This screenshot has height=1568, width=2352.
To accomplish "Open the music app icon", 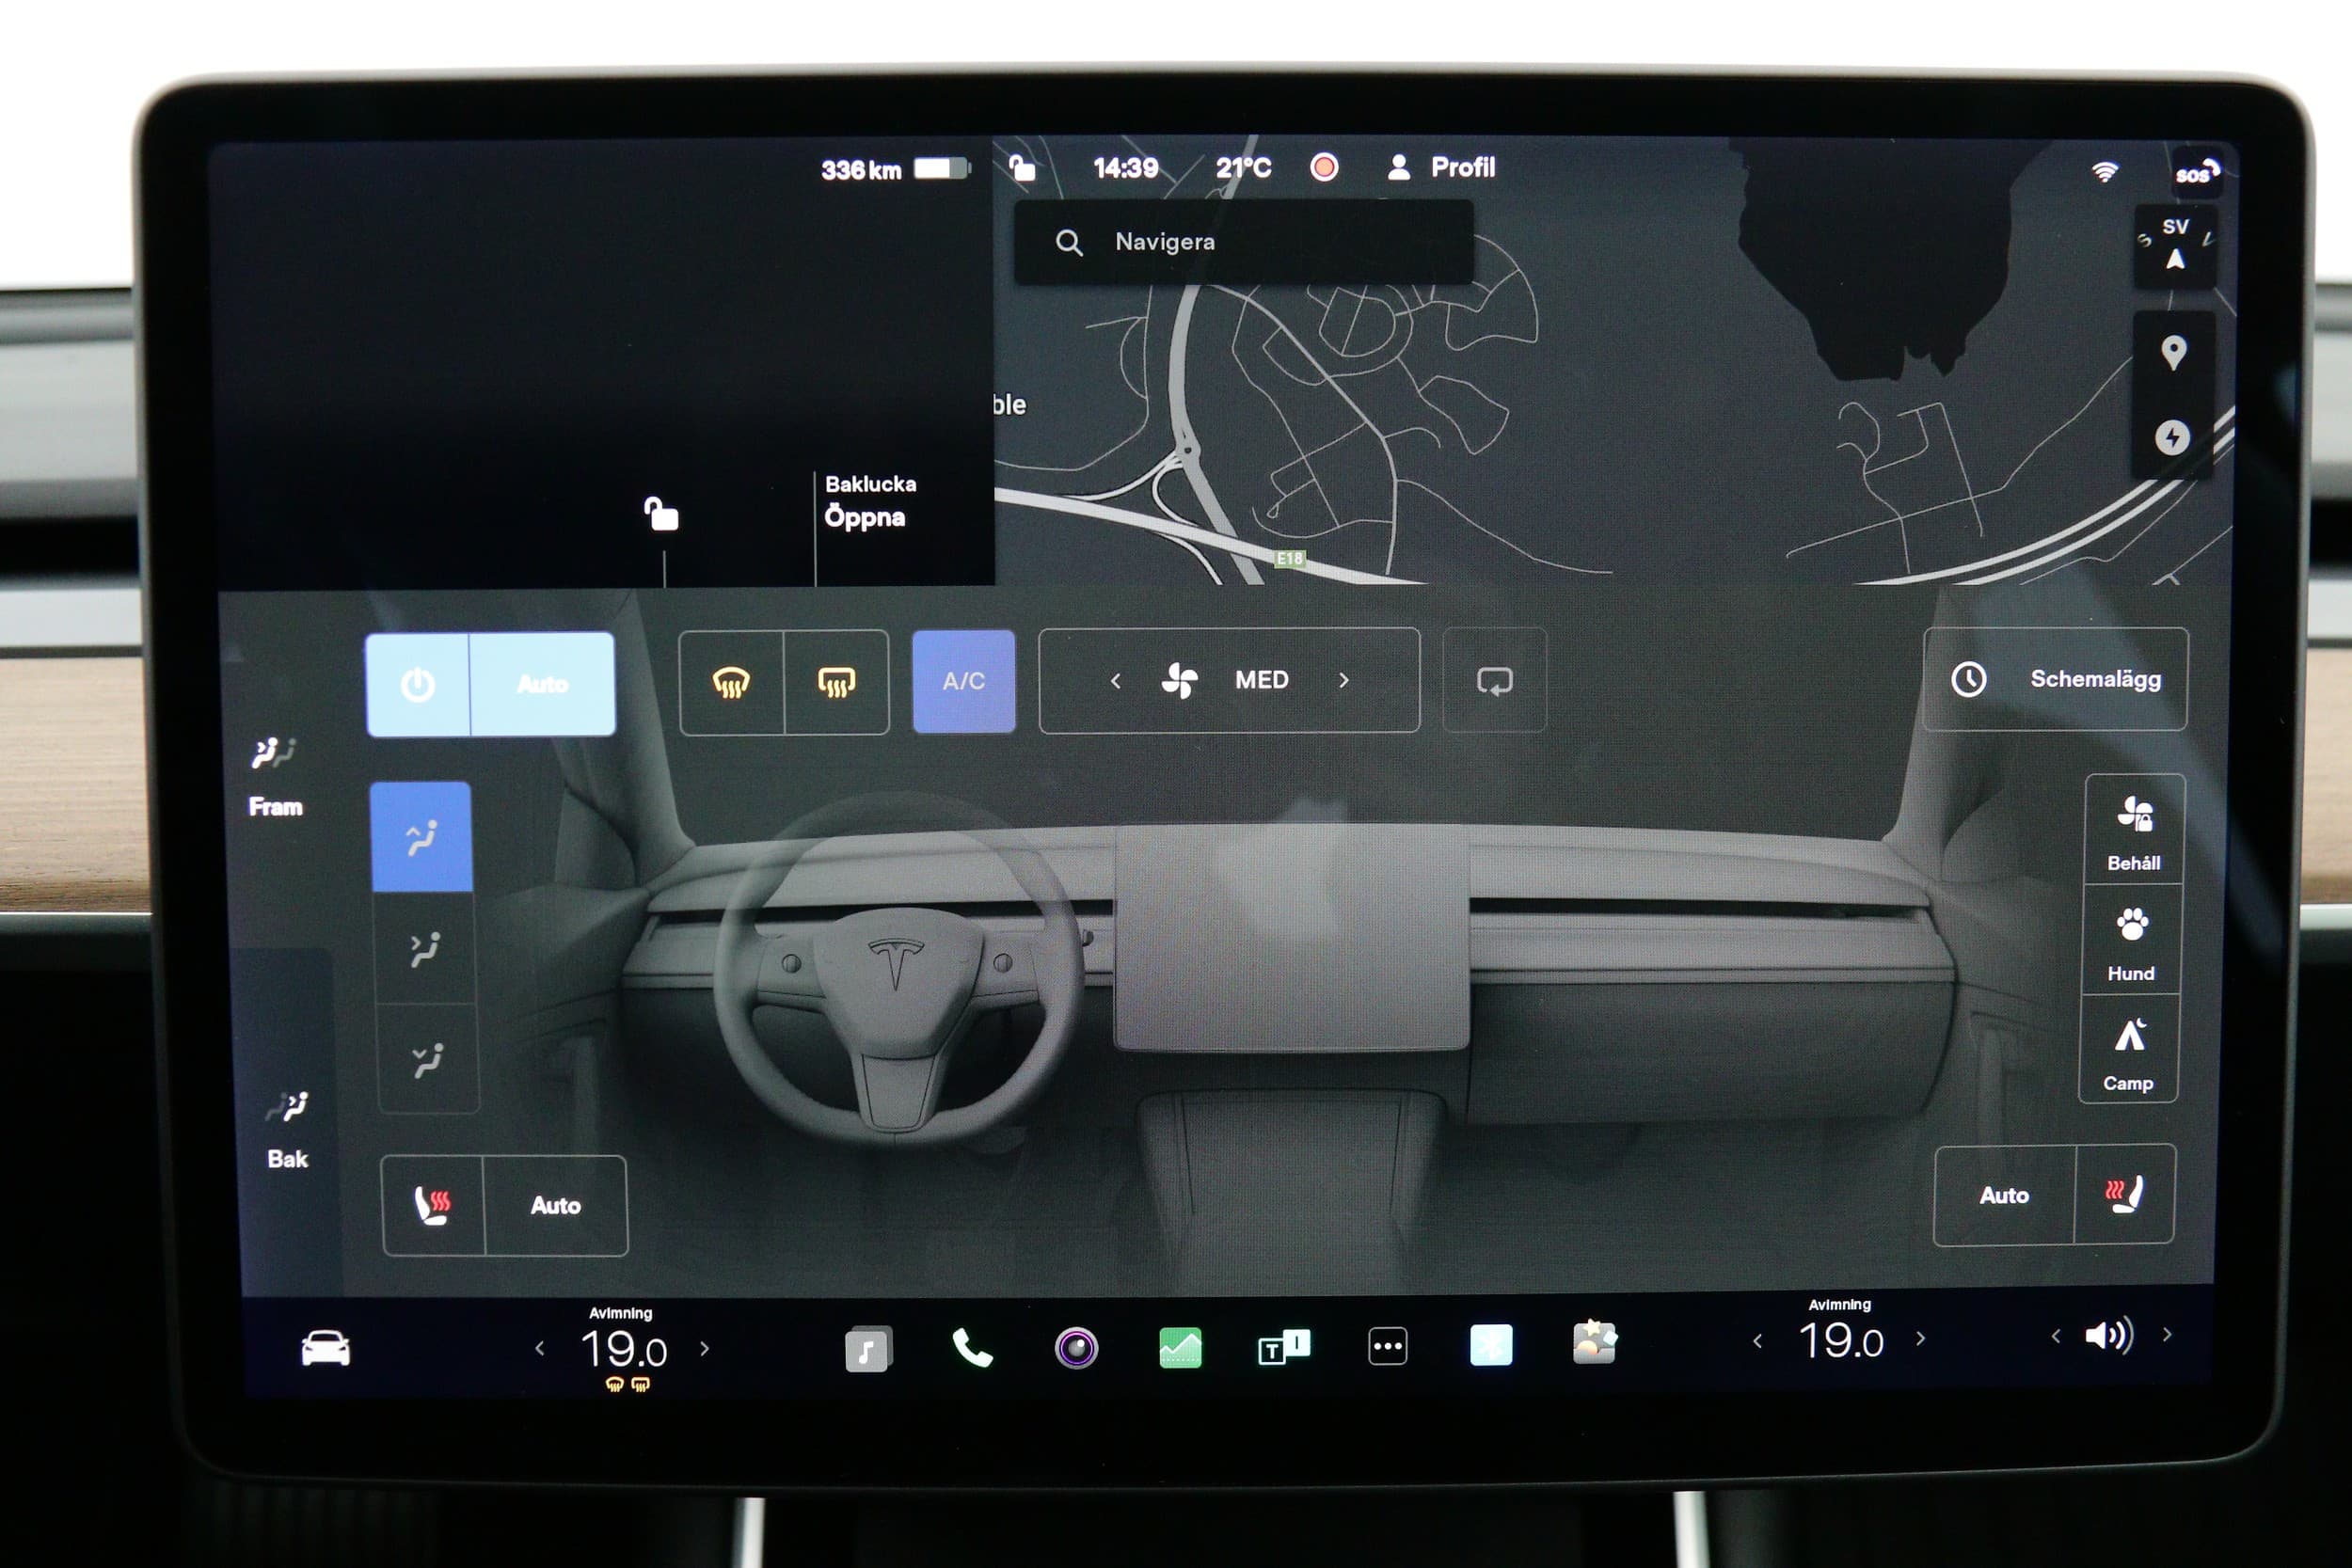I will coord(867,1350).
